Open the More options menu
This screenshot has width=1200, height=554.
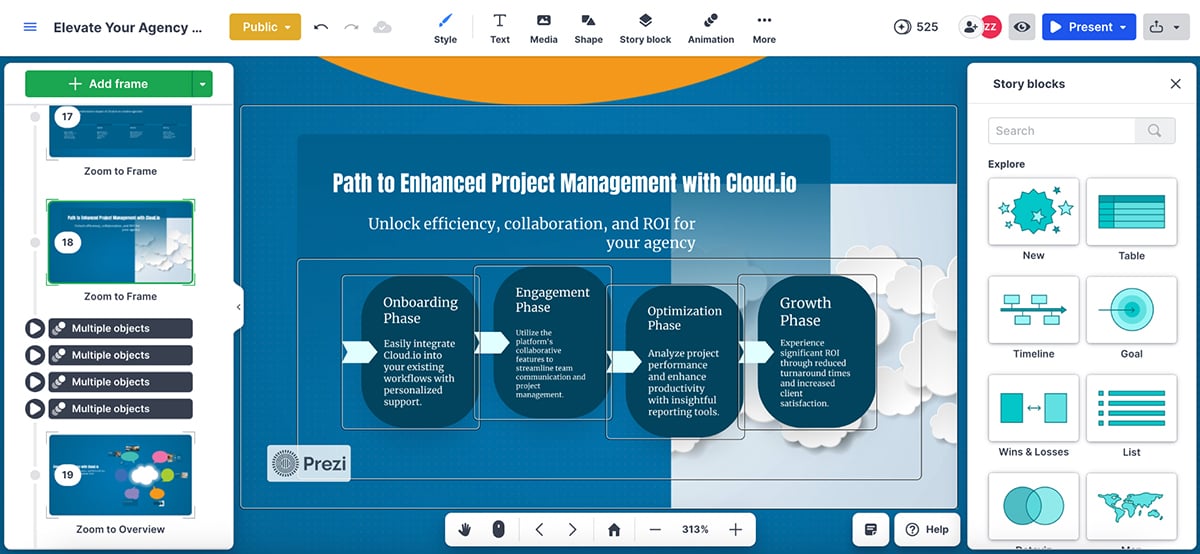[764, 28]
